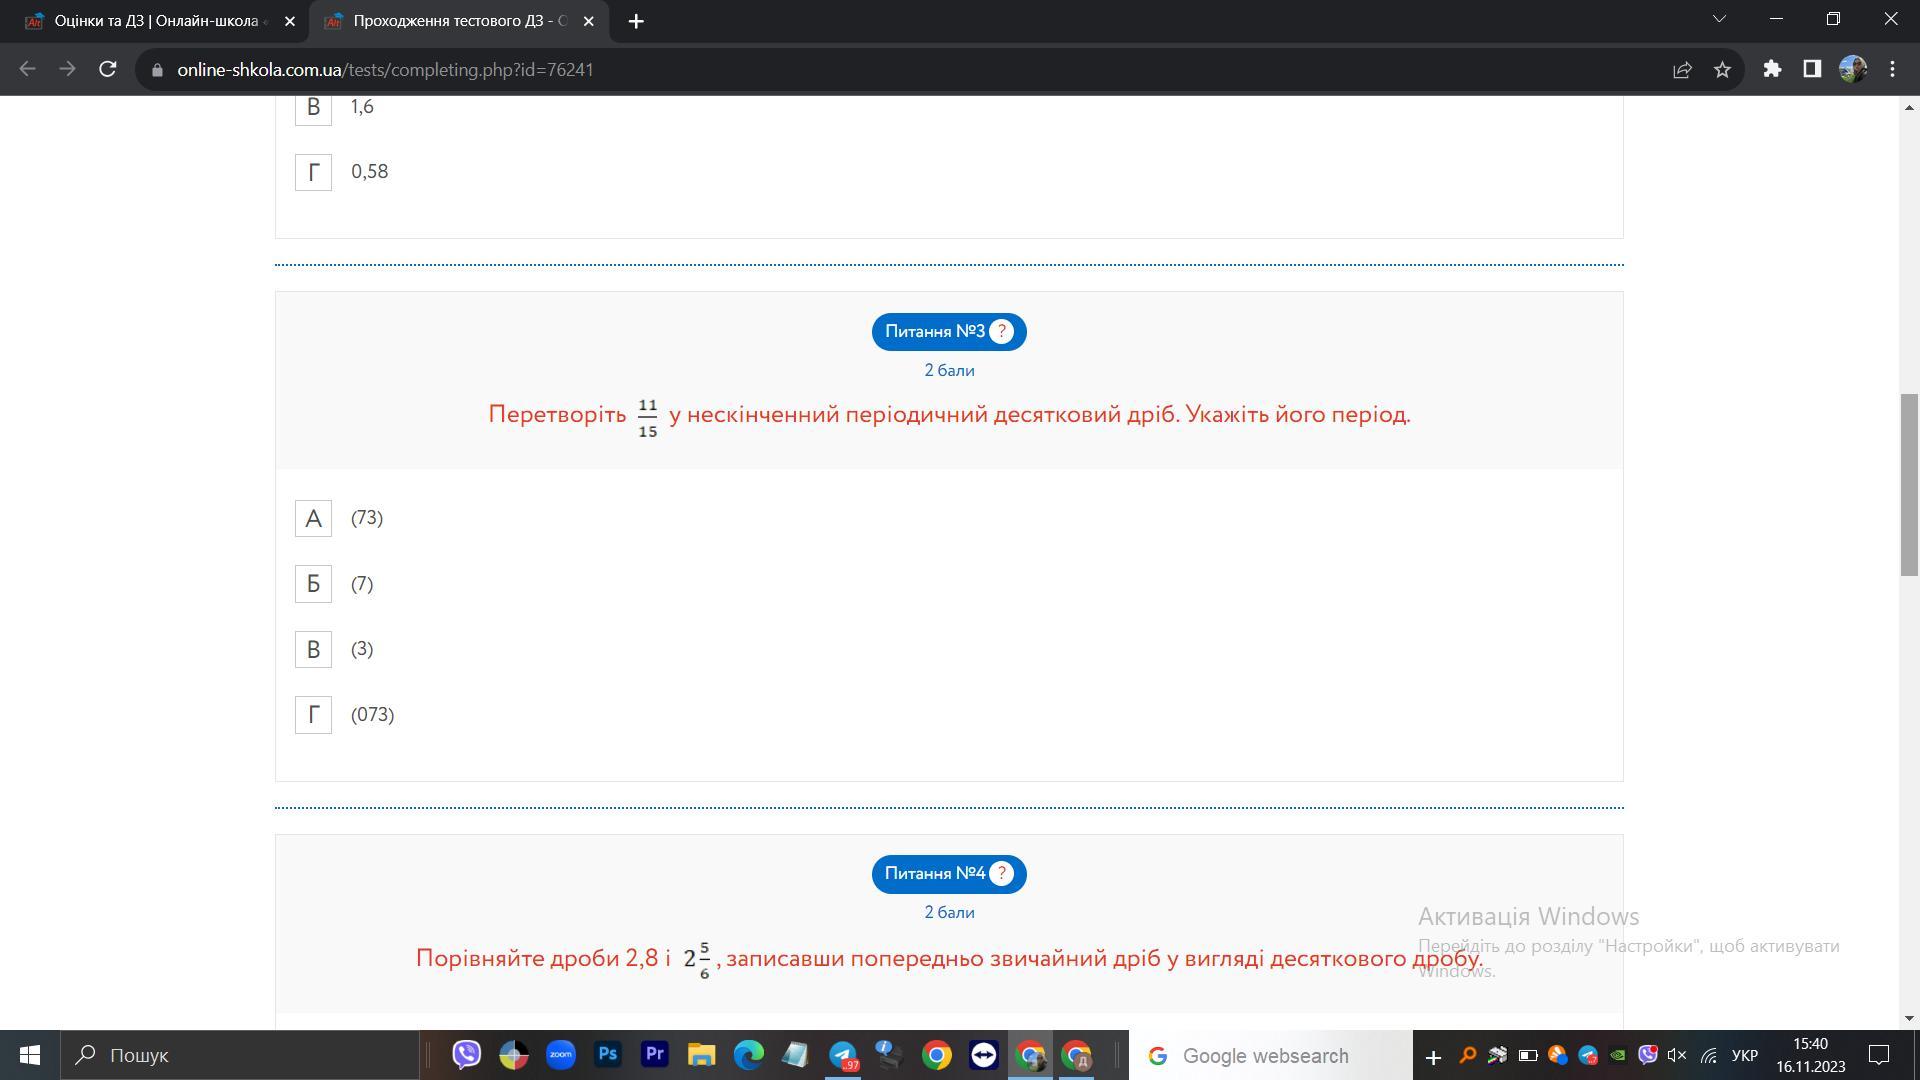Open the browser extensions puzzle icon
Screen dimensions: 1920x1080
coord(1772,70)
